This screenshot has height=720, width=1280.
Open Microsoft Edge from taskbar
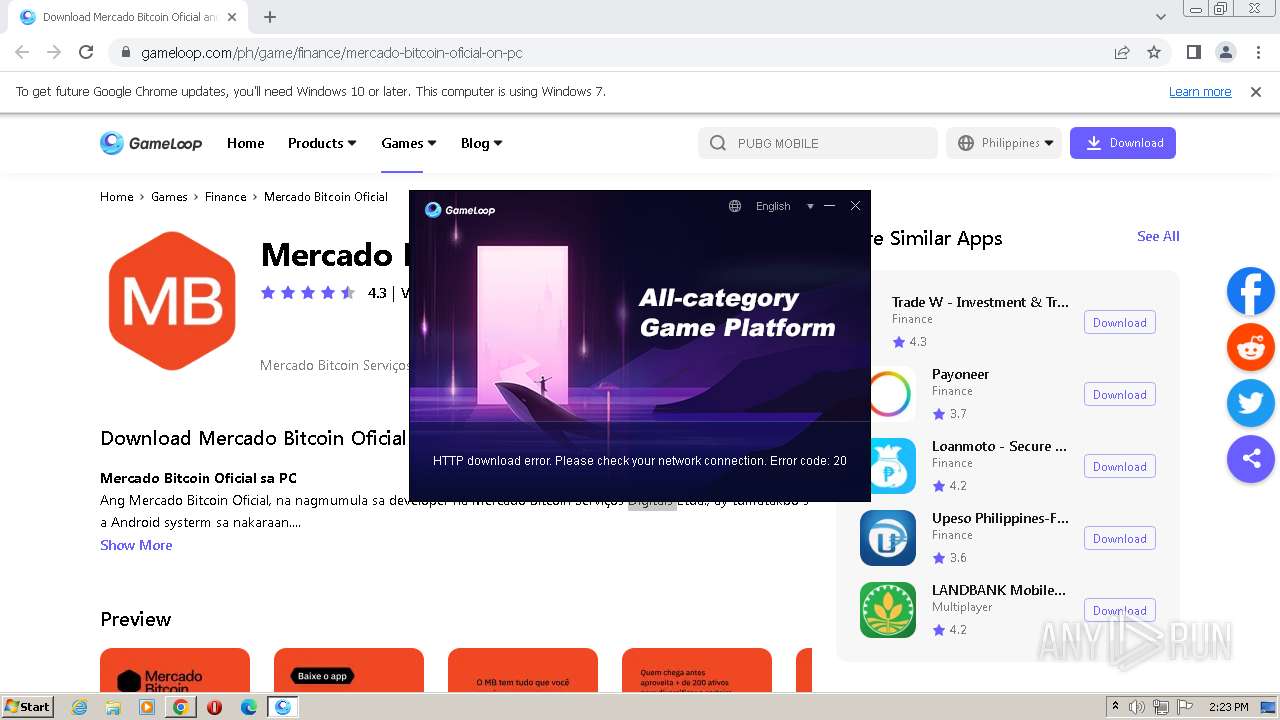click(x=249, y=707)
